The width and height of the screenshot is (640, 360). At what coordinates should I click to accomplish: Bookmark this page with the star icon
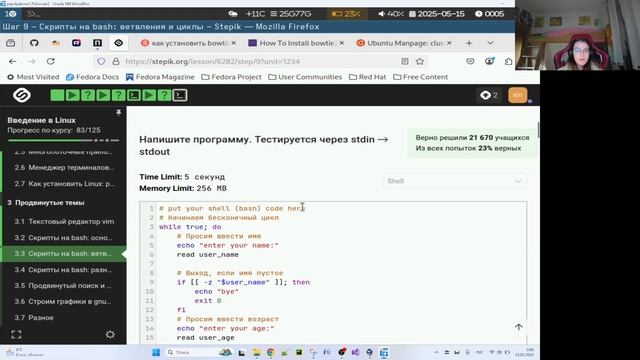tap(420, 61)
